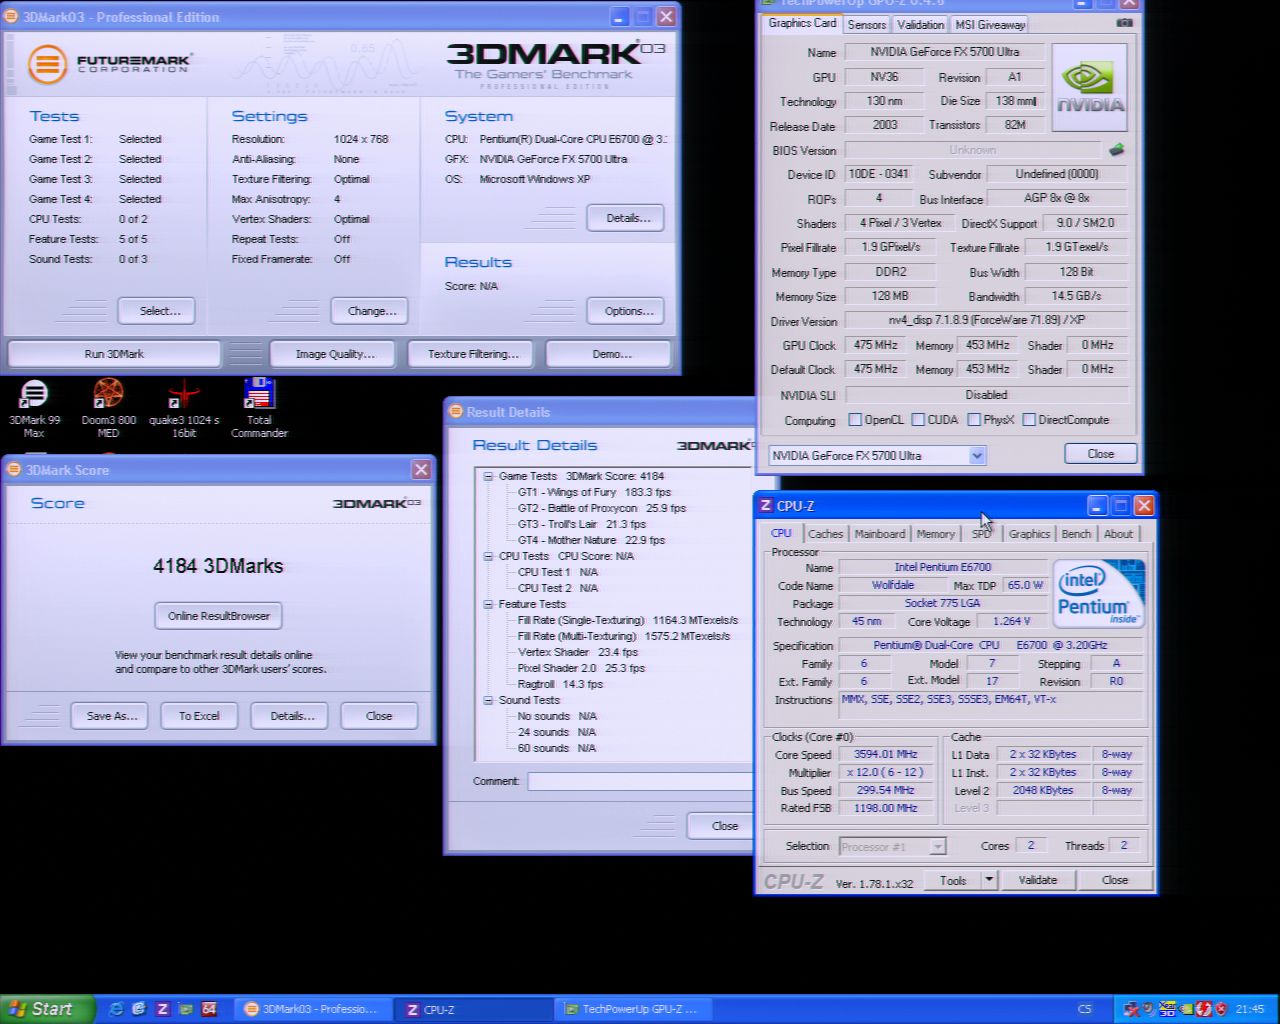This screenshot has width=1280, height=1024.
Task: Click Close button in GPU-Z window
Action: (1100, 454)
